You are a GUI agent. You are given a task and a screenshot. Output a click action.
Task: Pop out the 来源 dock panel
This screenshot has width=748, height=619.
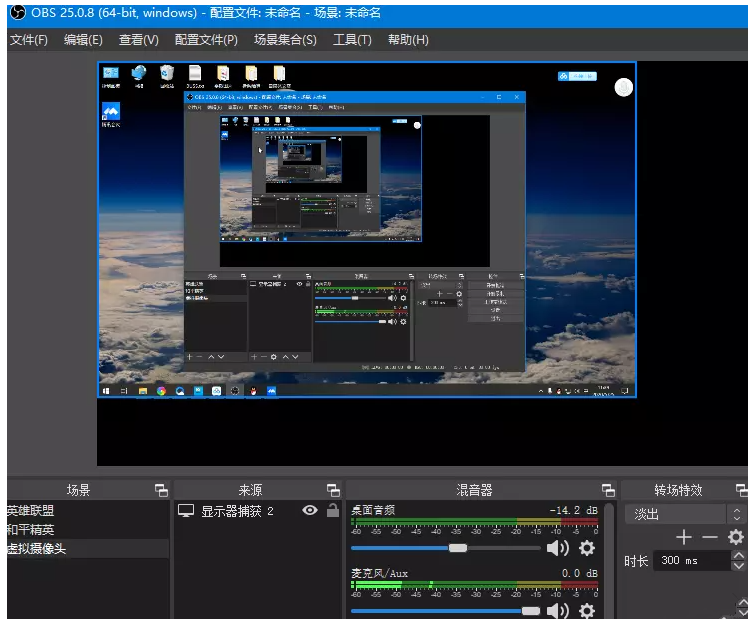(333, 490)
